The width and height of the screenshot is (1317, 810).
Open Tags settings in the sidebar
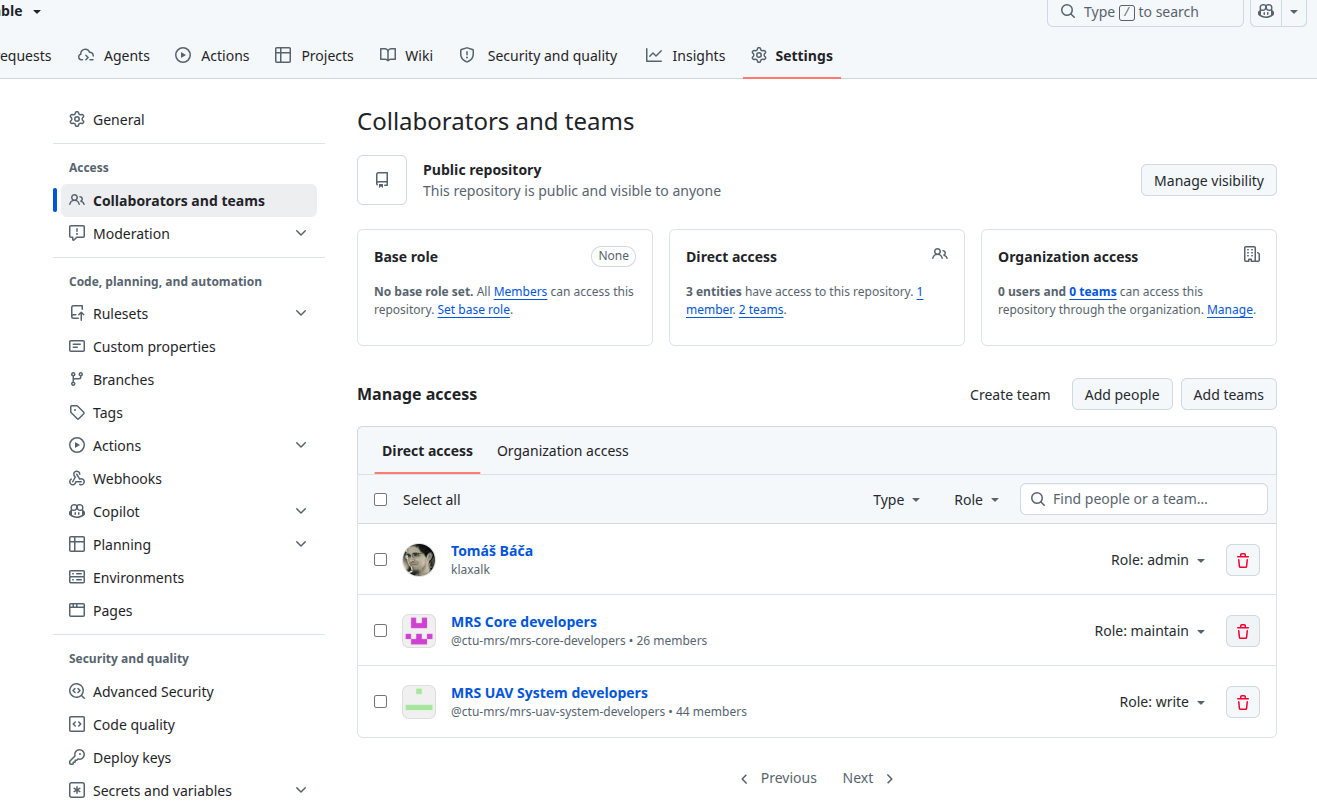[189, 413]
